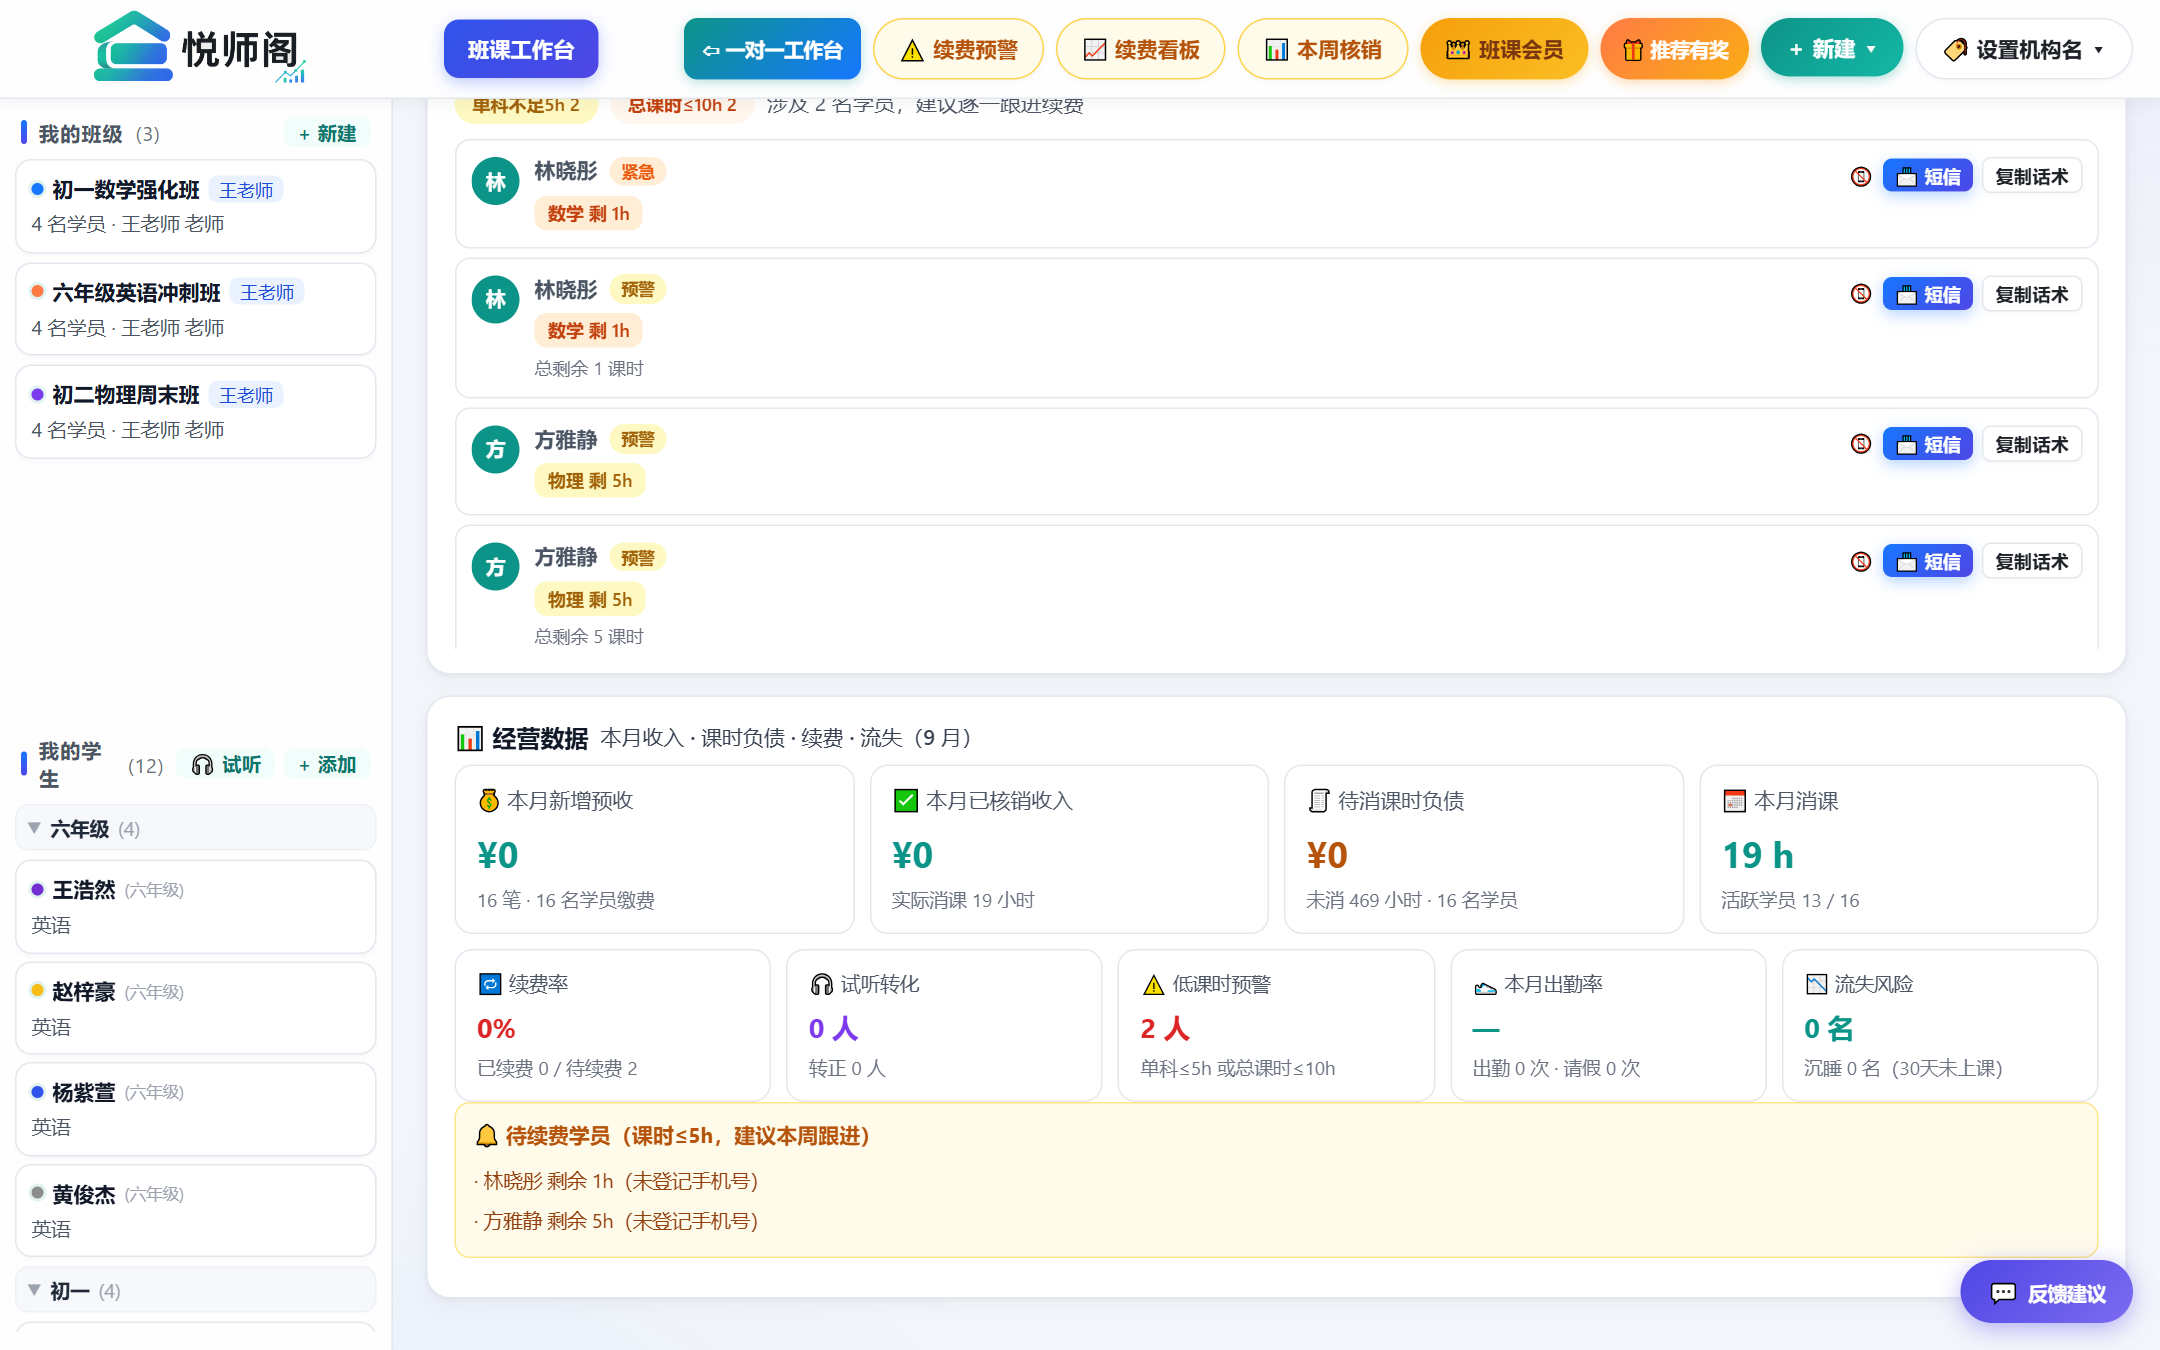Click 方 avatar in 总剩余 5 课时 row
Screen dimensions: 2160x1350
coord(495,567)
